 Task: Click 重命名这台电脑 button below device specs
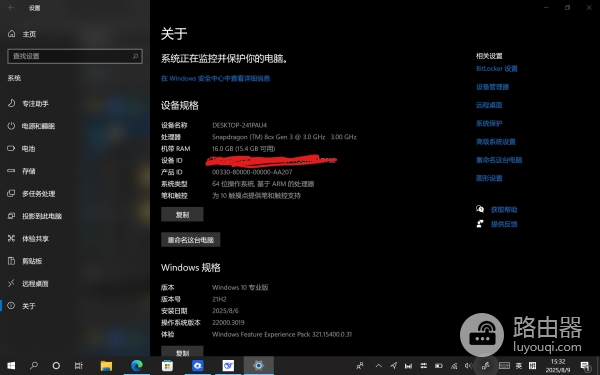(191, 240)
